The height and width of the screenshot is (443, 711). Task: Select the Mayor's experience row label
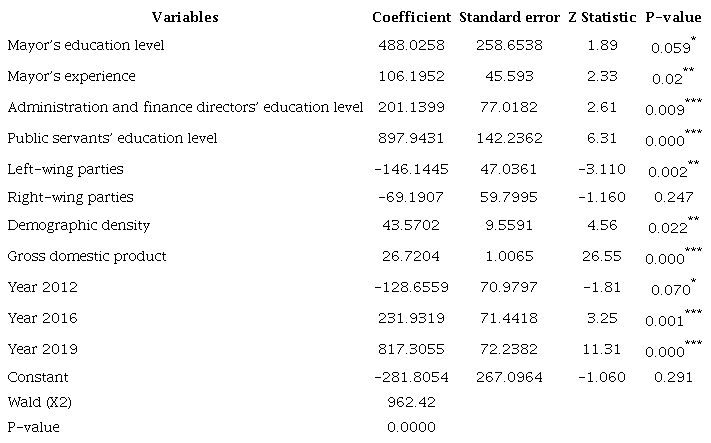70,76
